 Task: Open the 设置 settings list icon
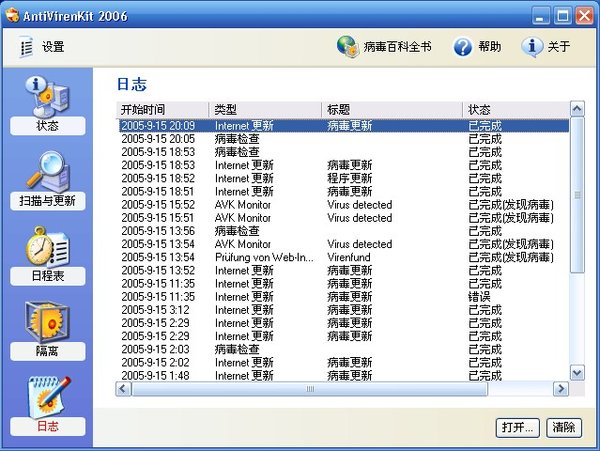pyautogui.click(x=26, y=47)
